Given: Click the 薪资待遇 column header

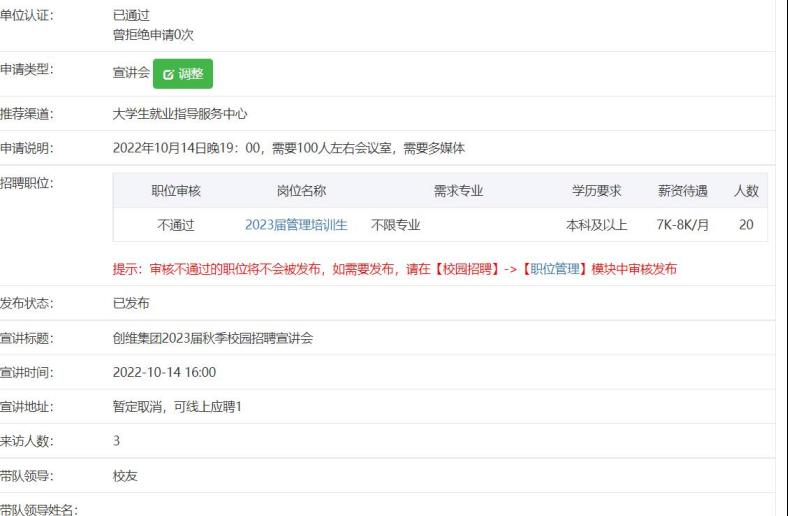Looking at the screenshot, I should pyautogui.click(x=682, y=191).
